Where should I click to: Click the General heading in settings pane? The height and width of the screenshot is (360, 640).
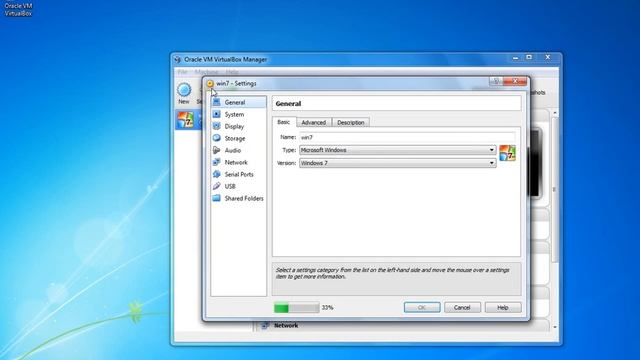tap(288, 104)
